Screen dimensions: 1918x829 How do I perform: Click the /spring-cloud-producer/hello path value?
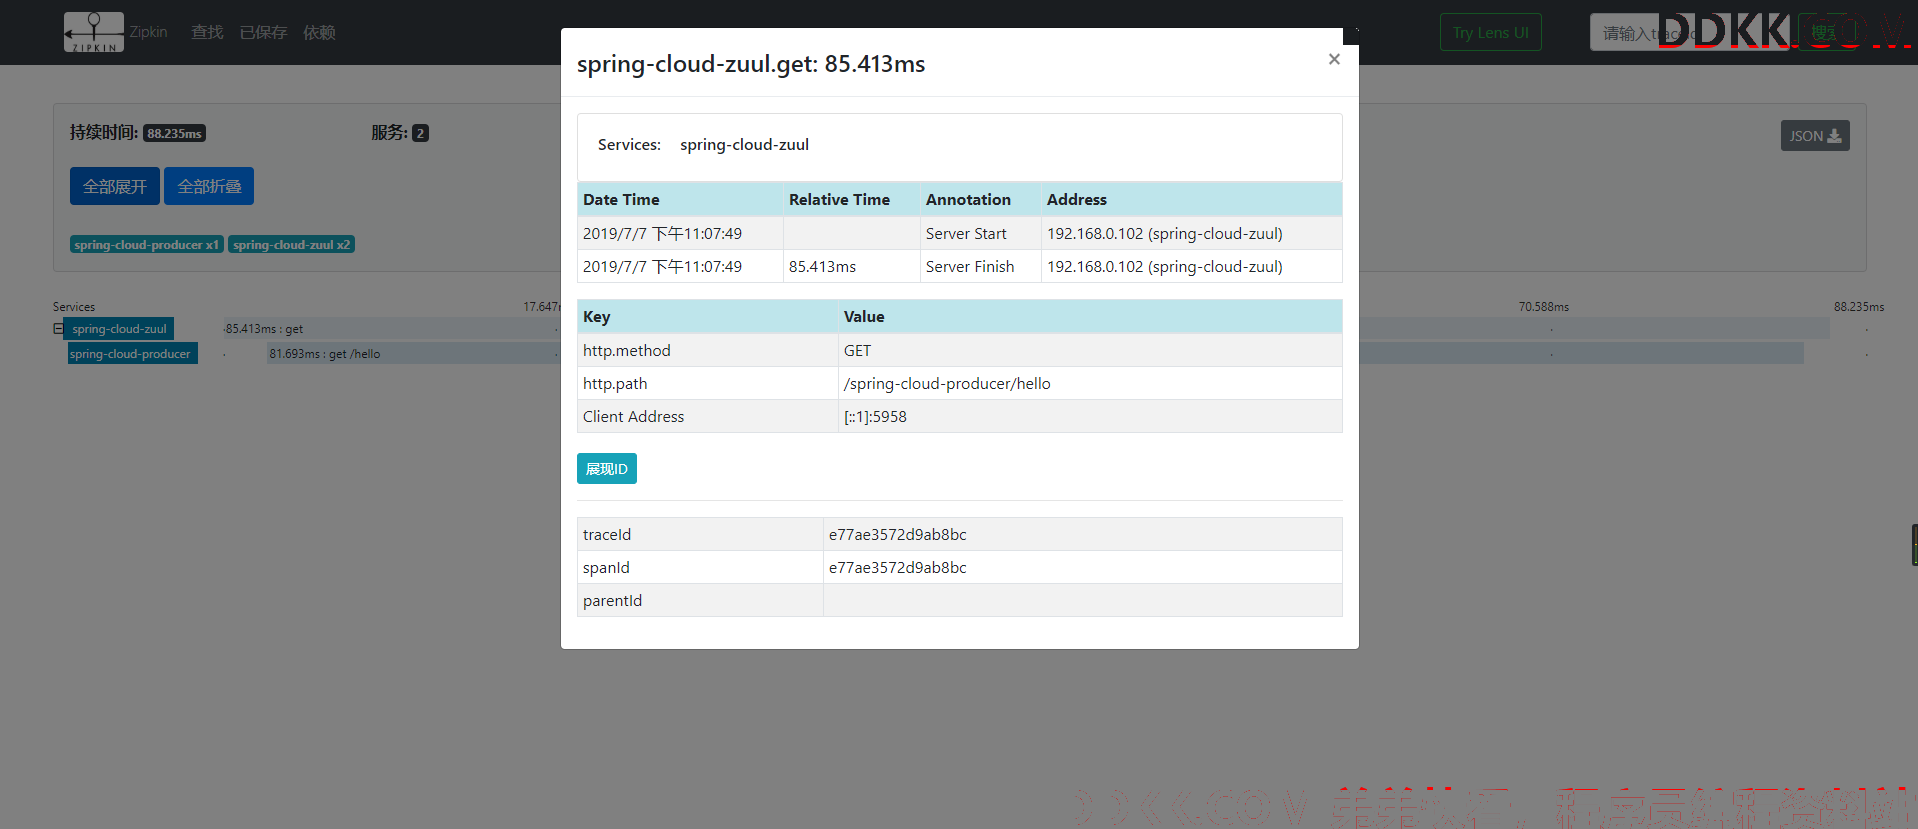click(947, 383)
